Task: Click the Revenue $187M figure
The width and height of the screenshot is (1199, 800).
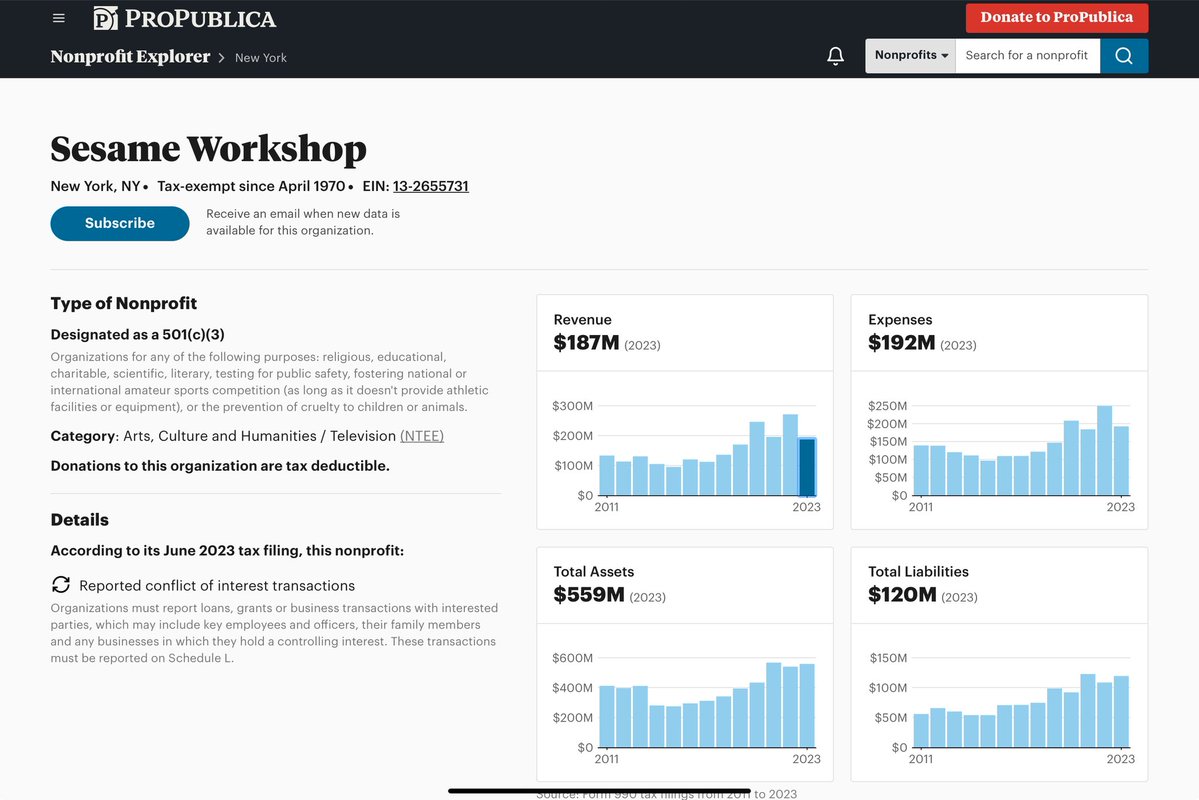Action: click(x=586, y=343)
